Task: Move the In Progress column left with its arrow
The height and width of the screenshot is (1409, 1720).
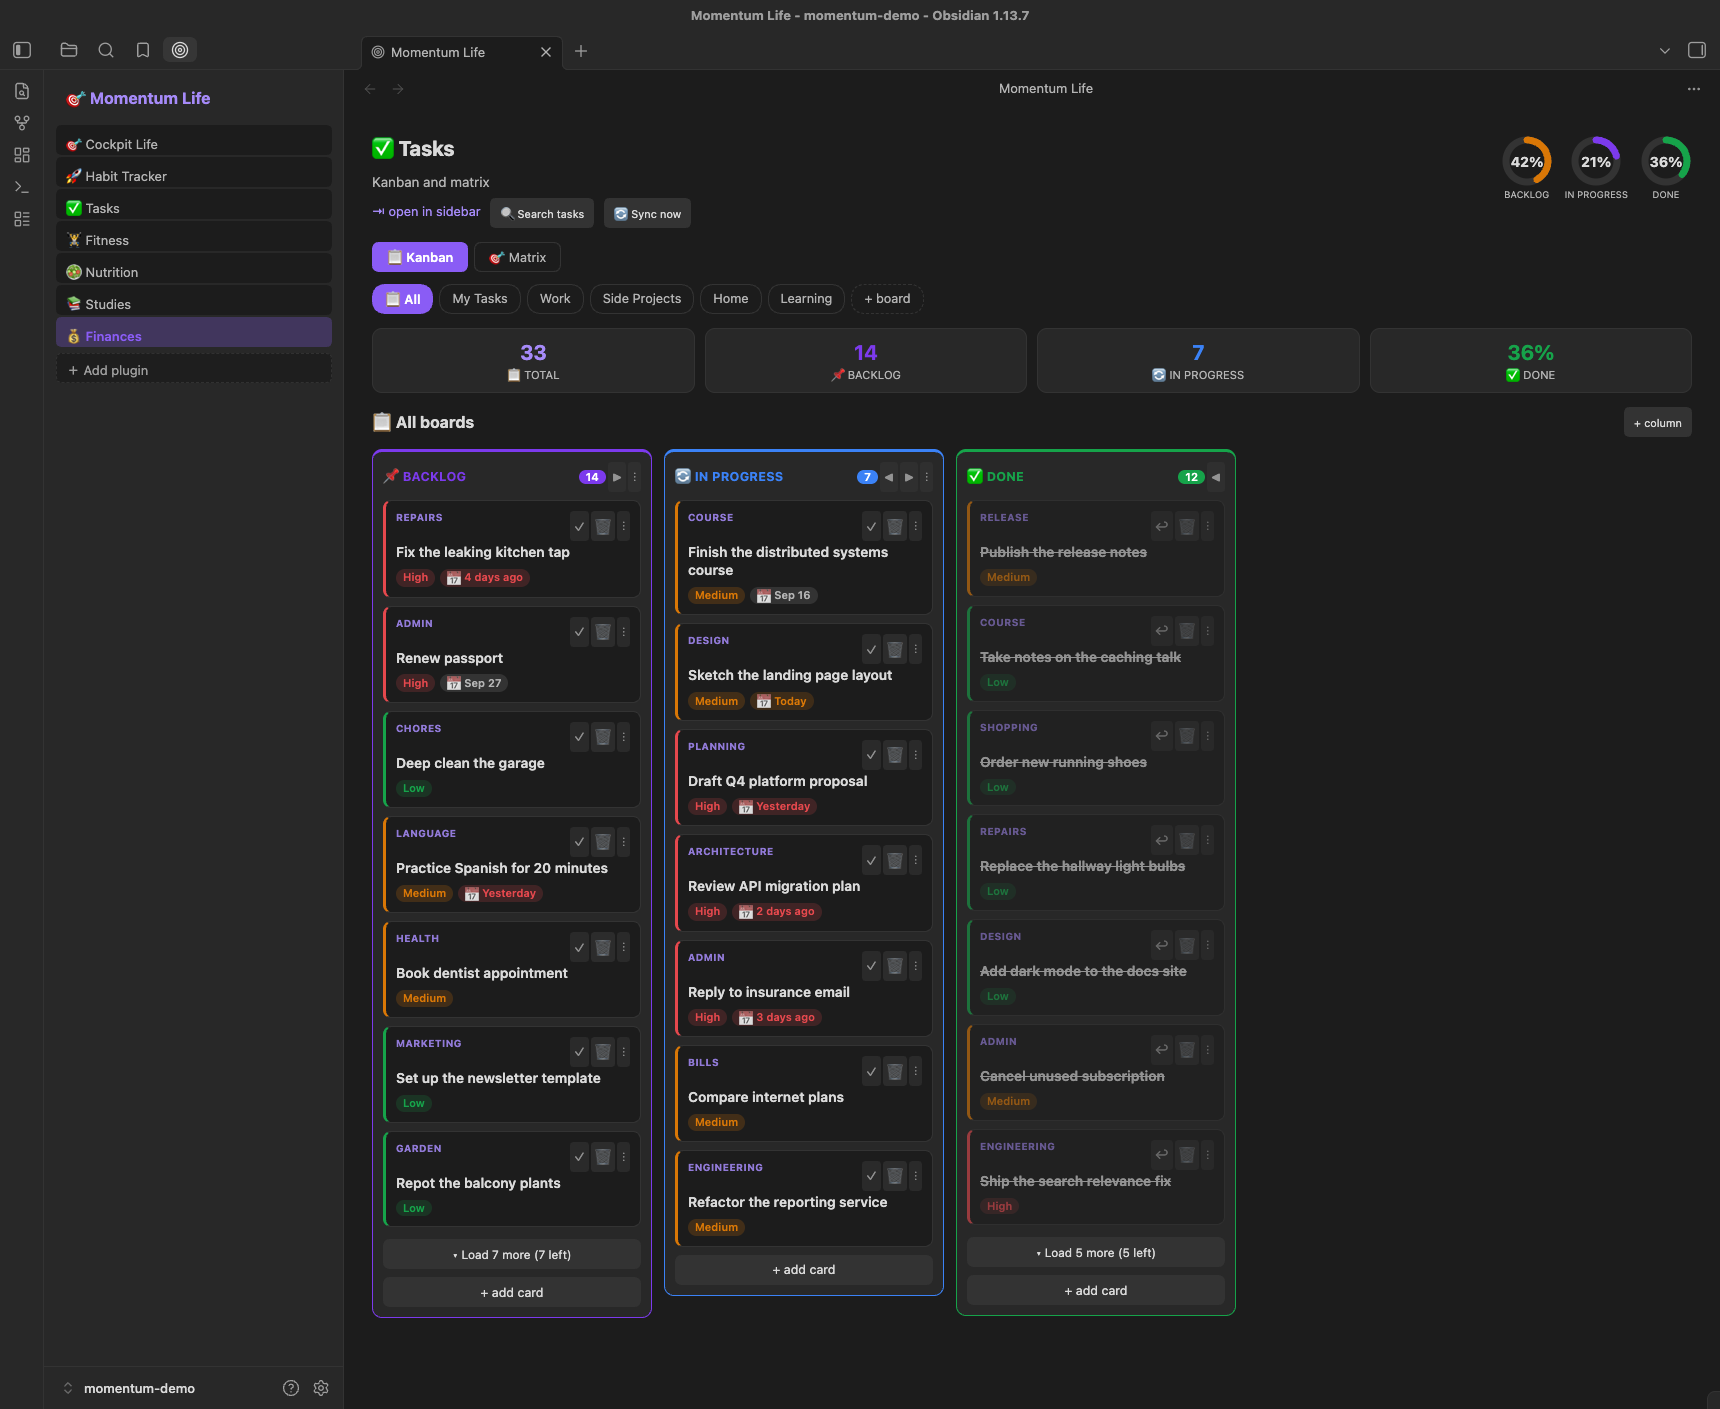Action: (x=889, y=477)
